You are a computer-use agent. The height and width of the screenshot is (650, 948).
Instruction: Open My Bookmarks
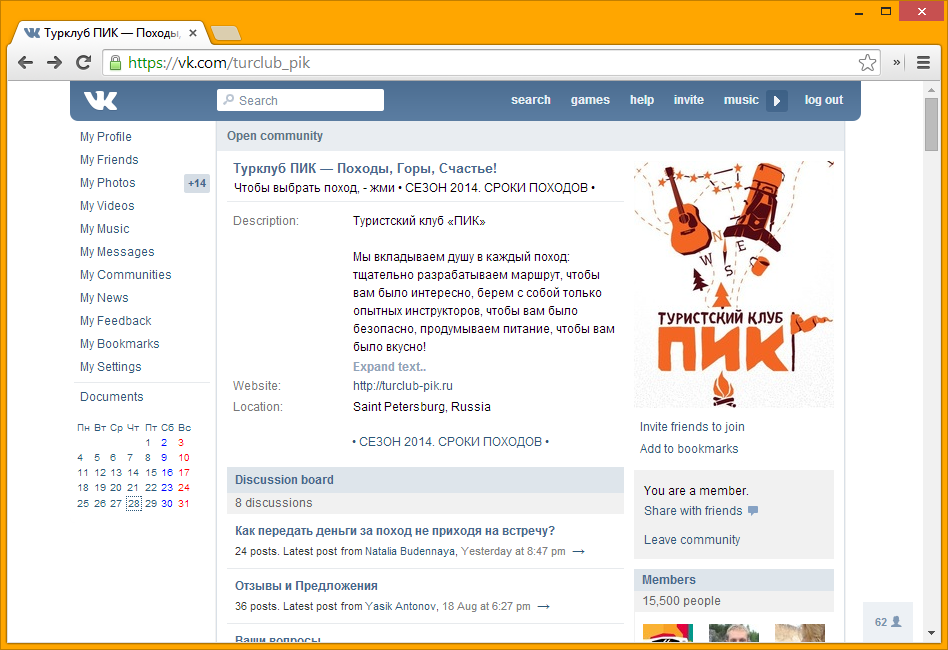tap(120, 343)
